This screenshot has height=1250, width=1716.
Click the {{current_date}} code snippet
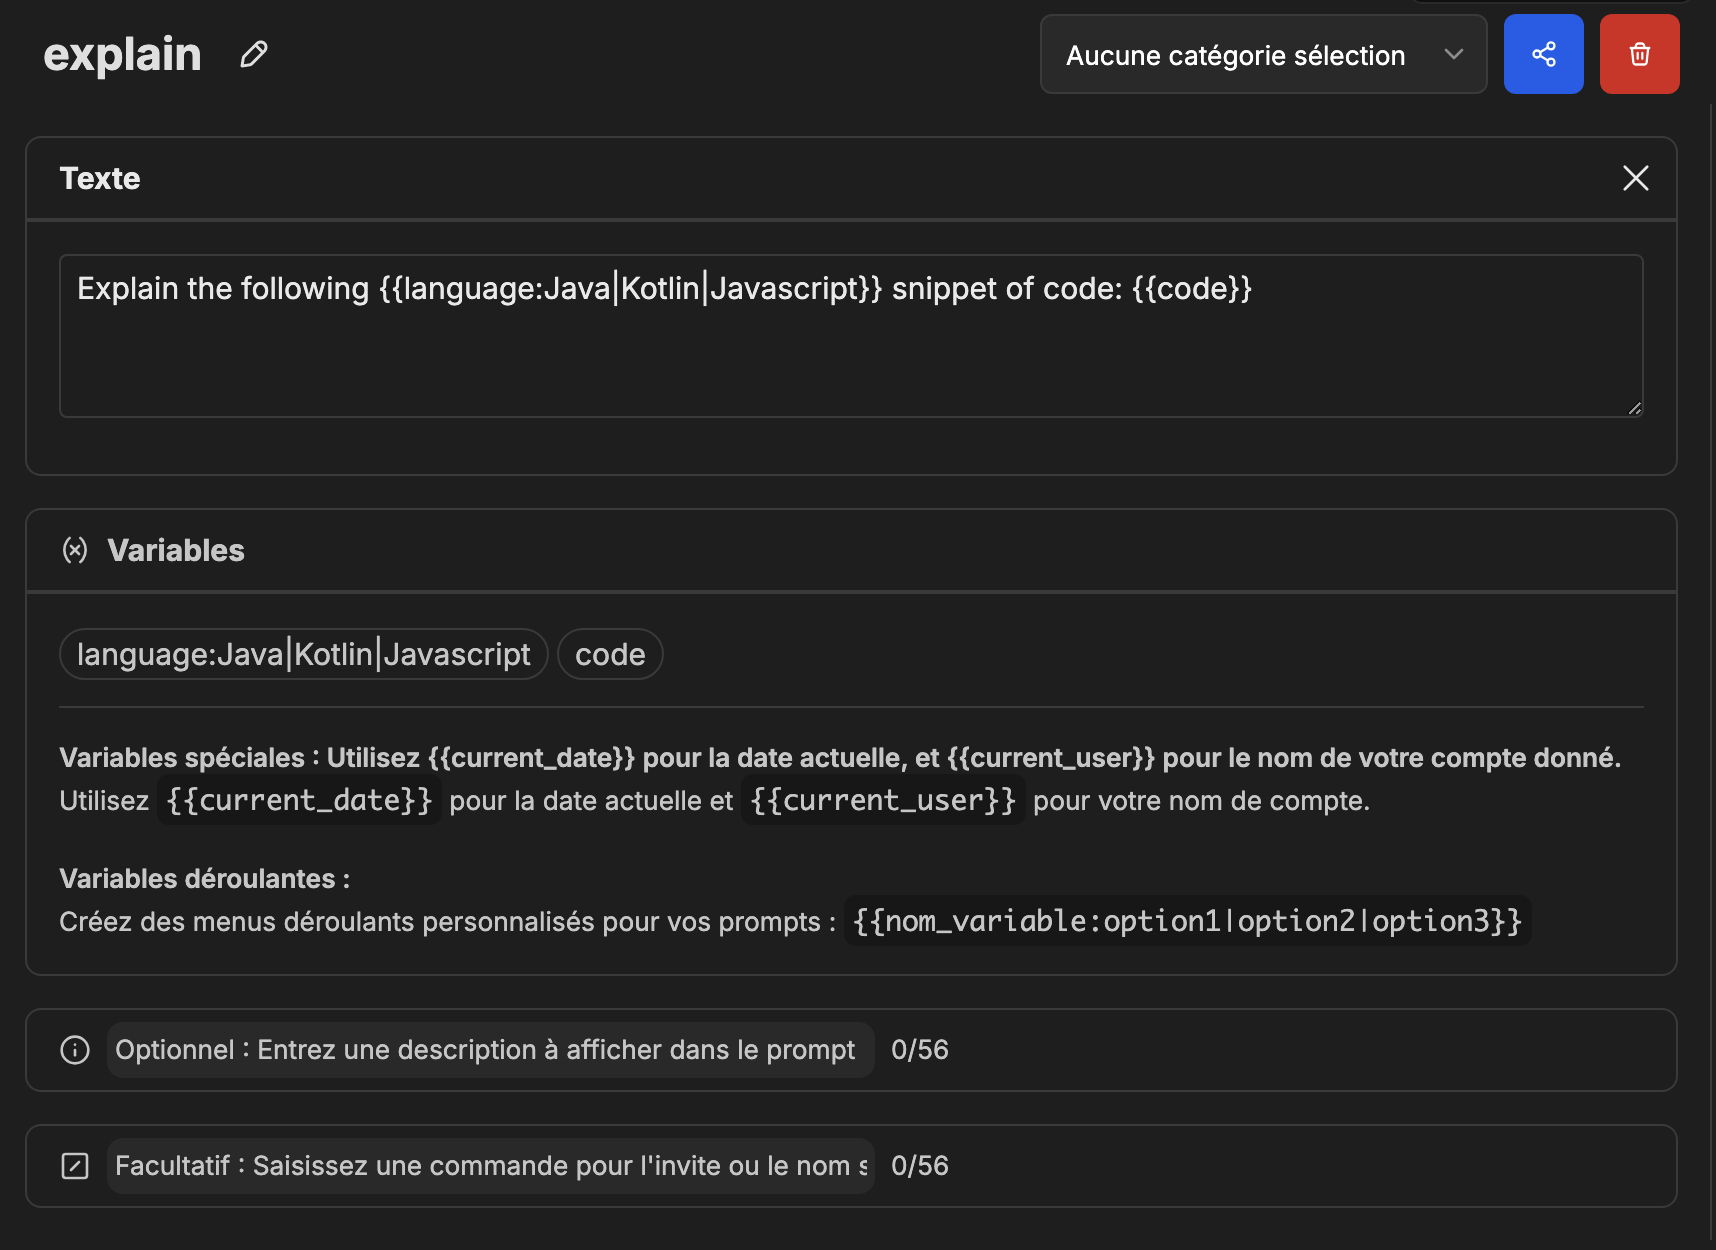[299, 800]
